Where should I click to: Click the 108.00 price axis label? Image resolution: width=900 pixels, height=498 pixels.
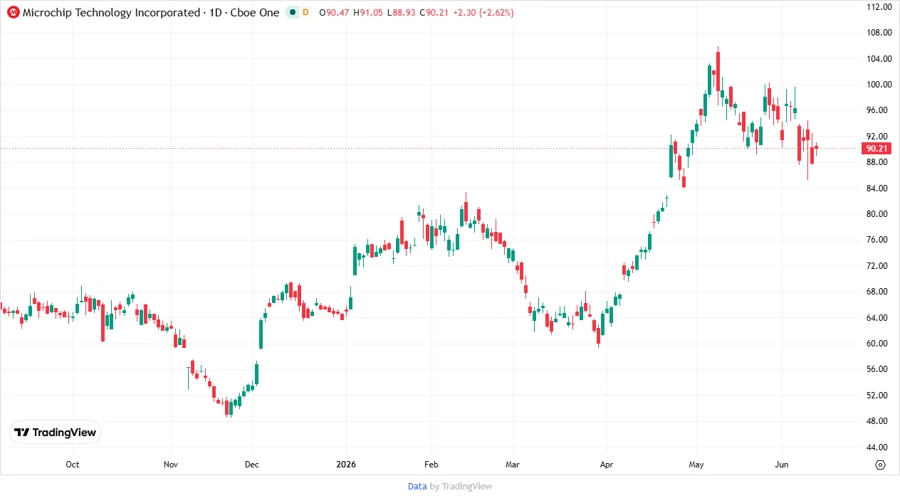click(x=879, y=33)
